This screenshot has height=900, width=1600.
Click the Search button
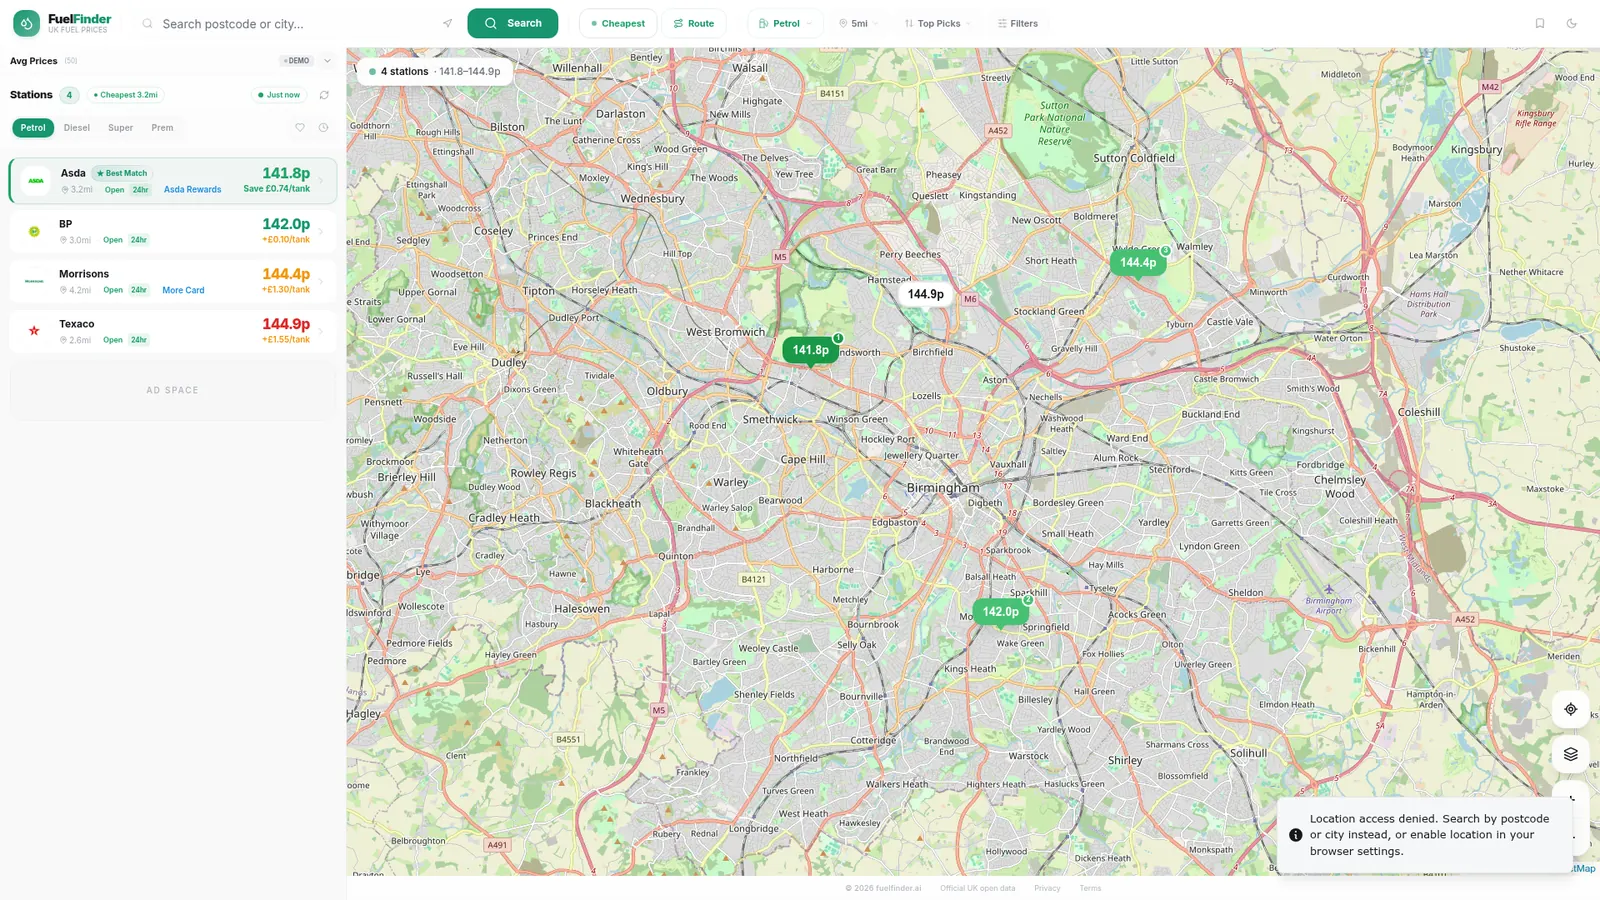pyautogui.click(x=513, y=23)
